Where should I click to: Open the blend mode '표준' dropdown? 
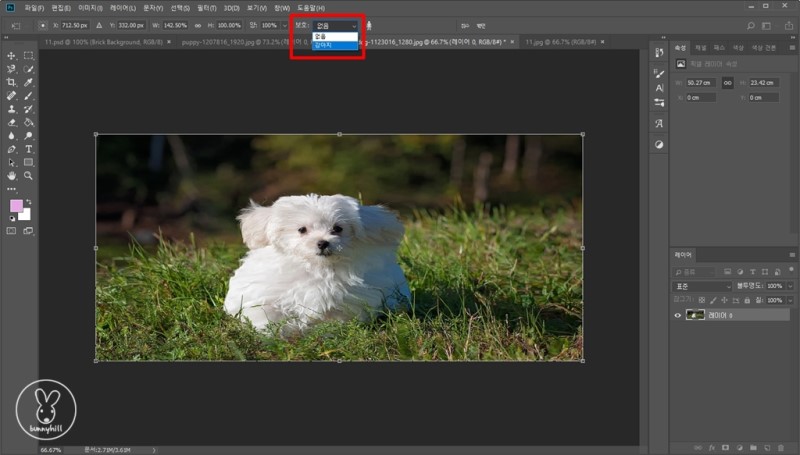coord(701,286)
